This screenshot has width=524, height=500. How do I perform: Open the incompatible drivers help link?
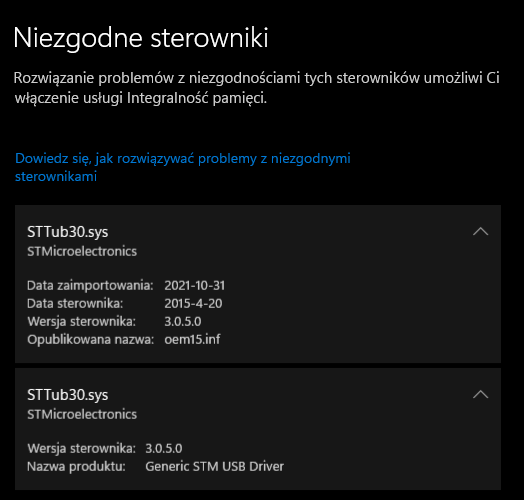tap(182, 167)
